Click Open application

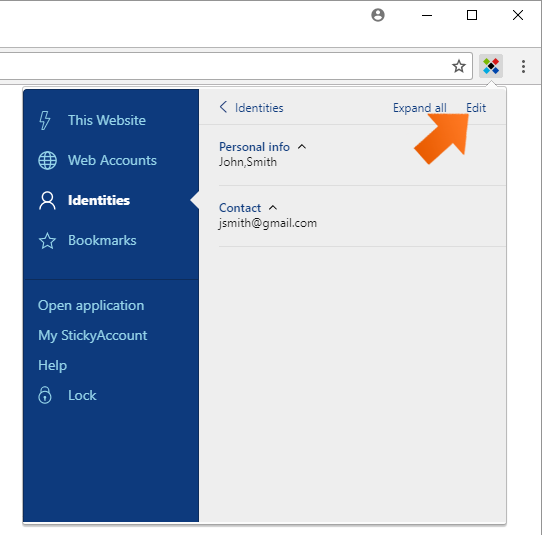91,306
